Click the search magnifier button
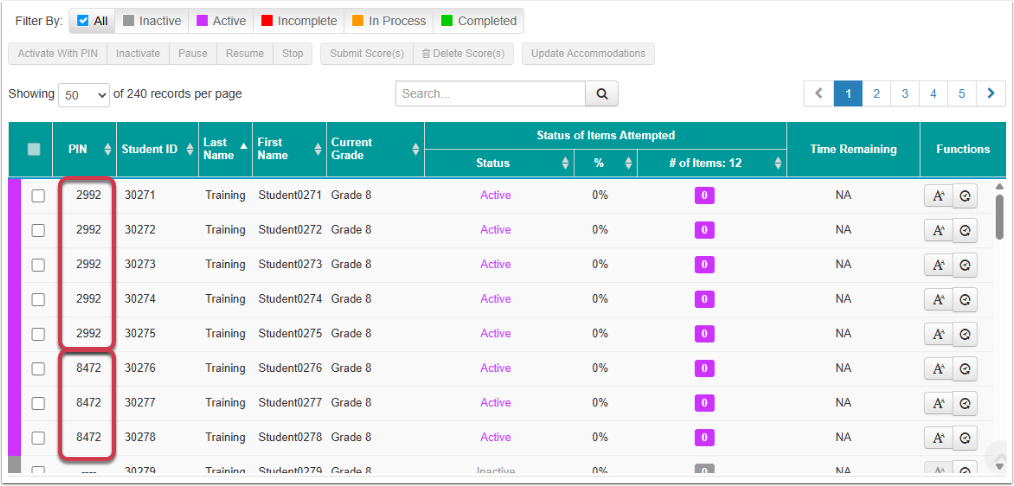This screenshot has height=486, width=1014. pos(602,94)
